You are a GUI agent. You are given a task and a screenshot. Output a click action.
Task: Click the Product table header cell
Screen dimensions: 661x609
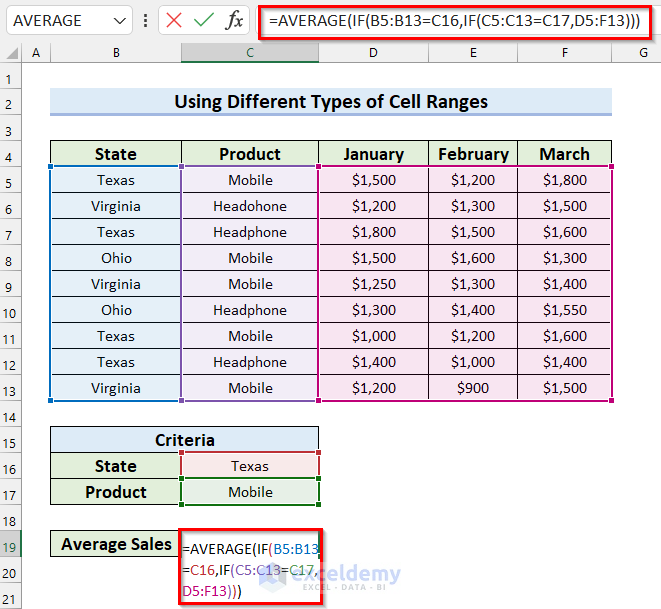[250, 154]
